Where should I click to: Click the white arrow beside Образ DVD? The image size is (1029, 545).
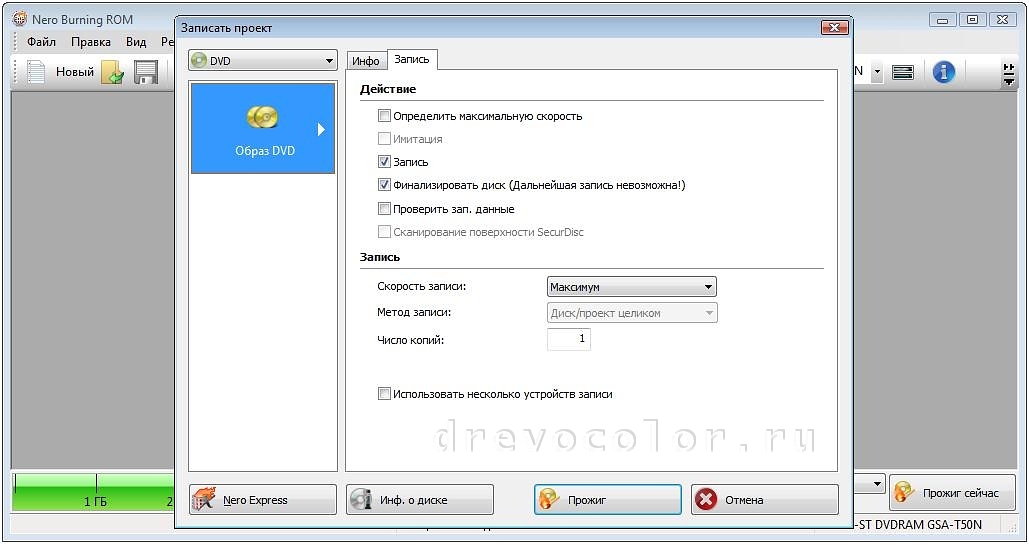pyautogui.click(x=321, y=129)
